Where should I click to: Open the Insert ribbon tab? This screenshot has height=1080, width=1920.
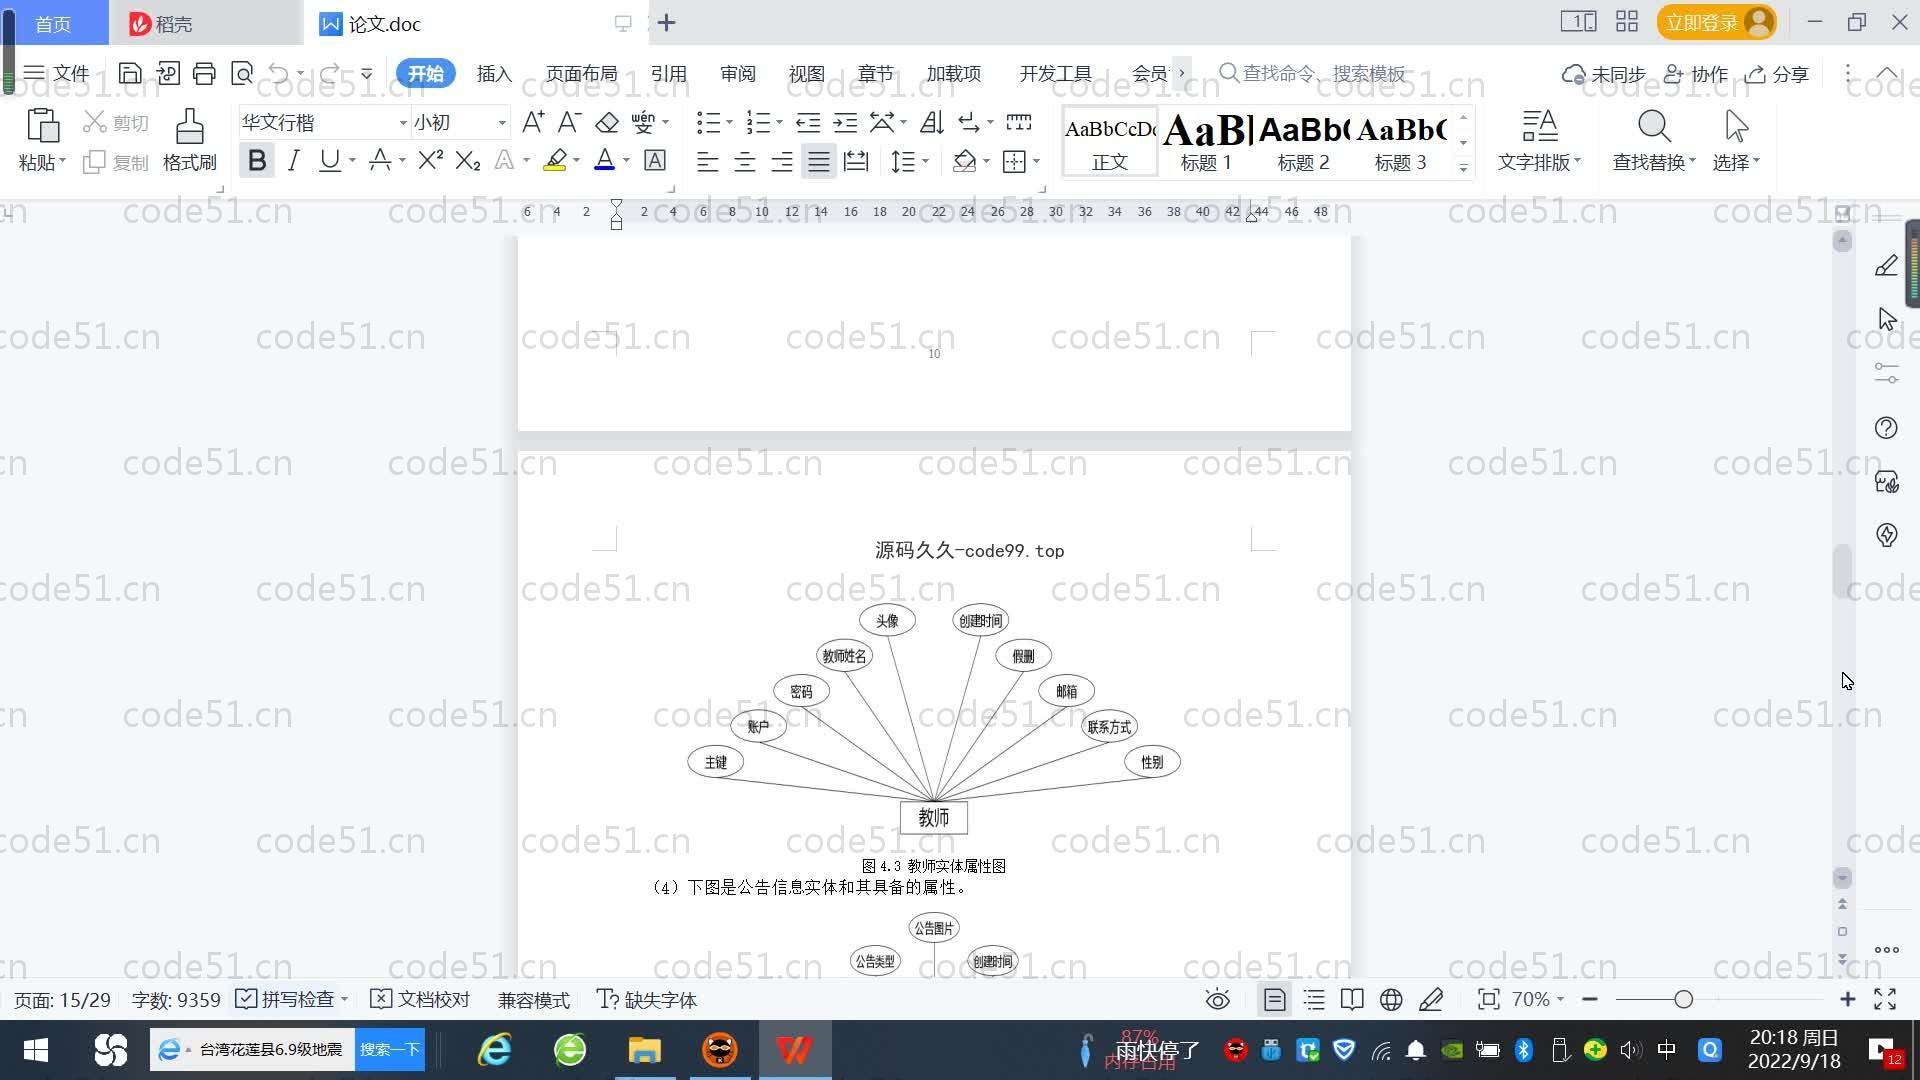[x=494, y=74]
